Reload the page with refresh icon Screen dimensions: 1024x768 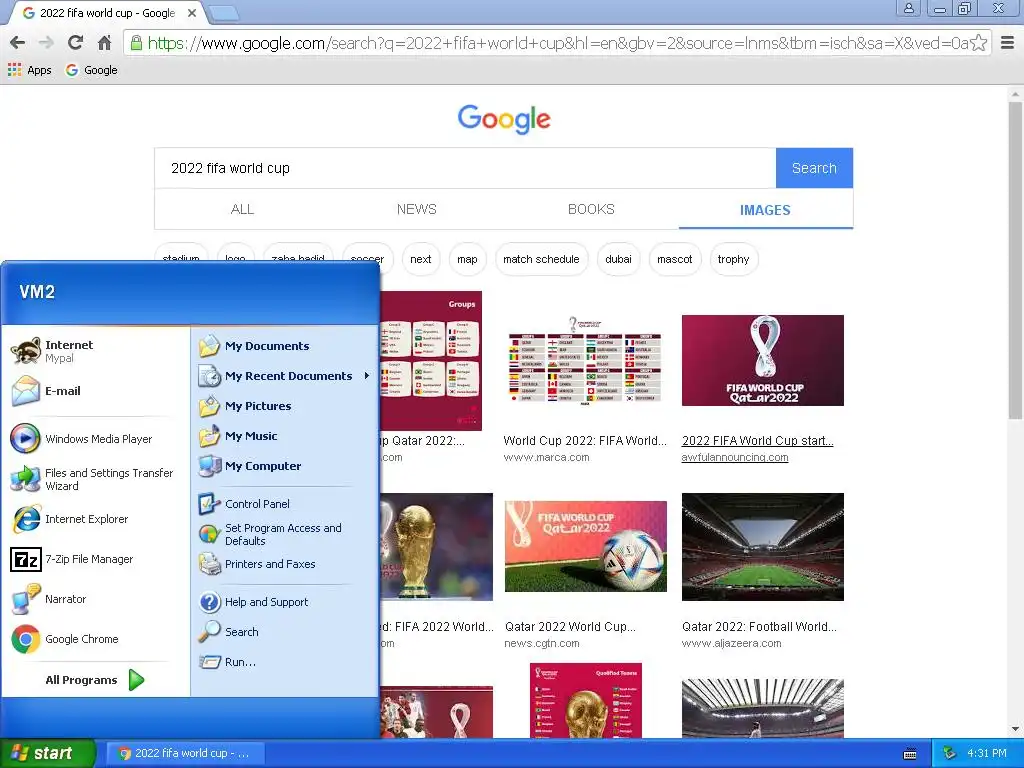[x=75, y=43]
